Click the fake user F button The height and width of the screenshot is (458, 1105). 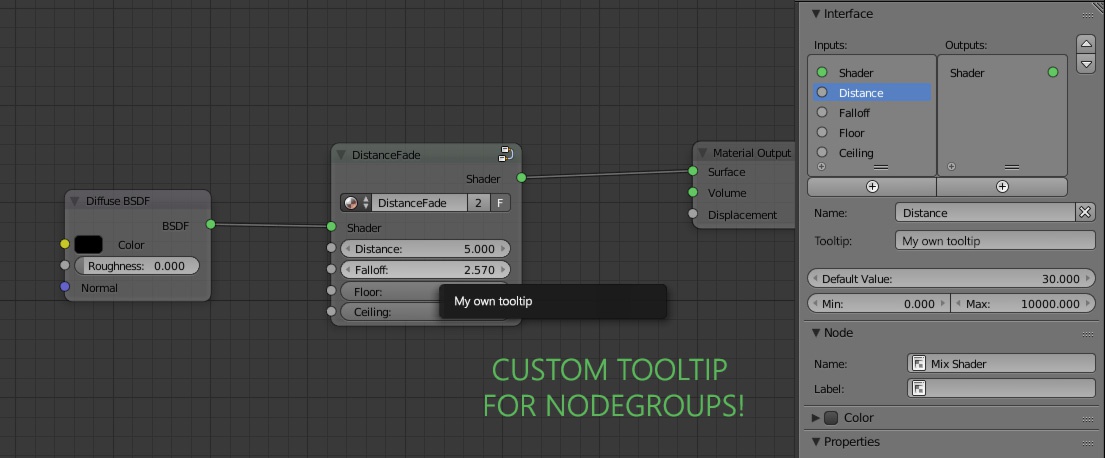(x=500, y=203)
